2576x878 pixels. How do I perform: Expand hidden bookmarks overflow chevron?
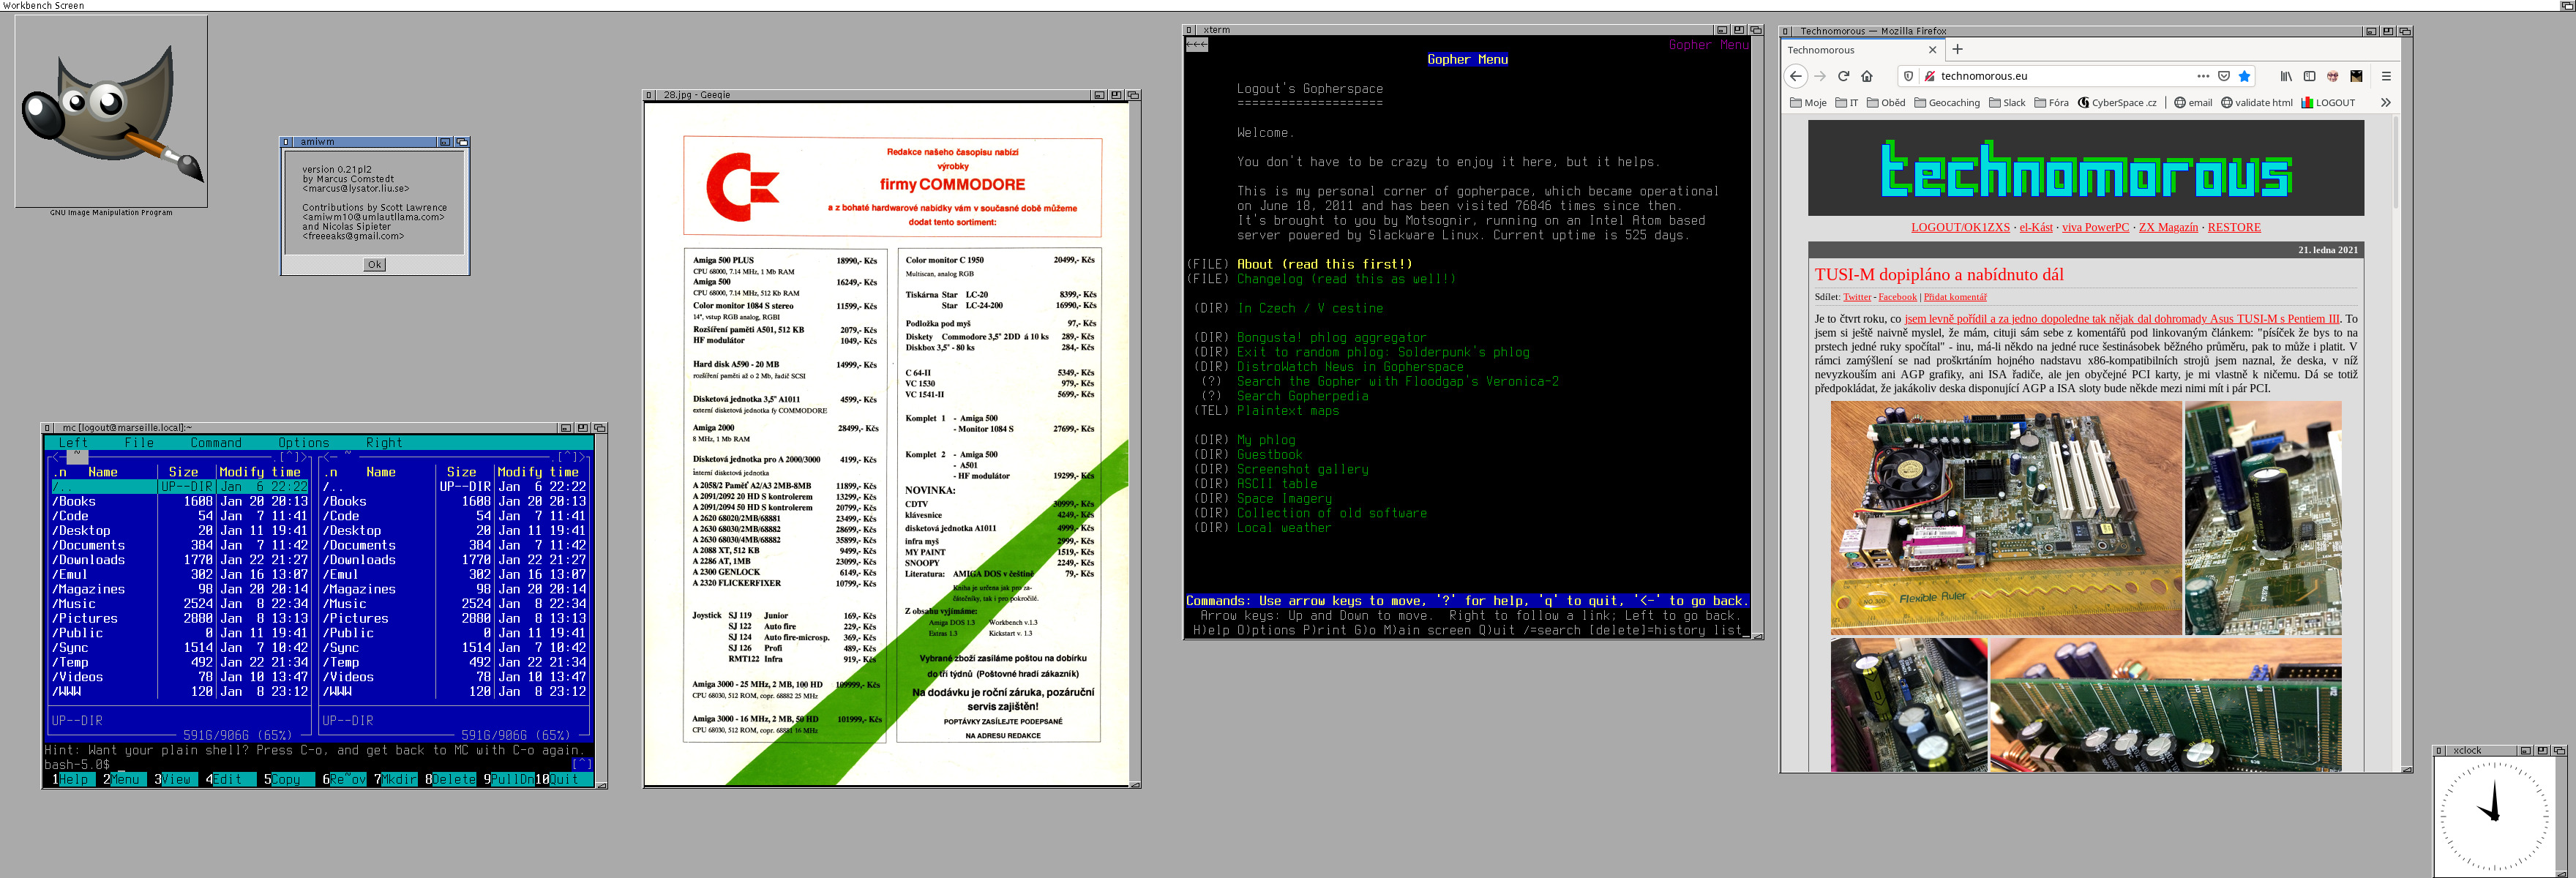(x=2385, y=102)
